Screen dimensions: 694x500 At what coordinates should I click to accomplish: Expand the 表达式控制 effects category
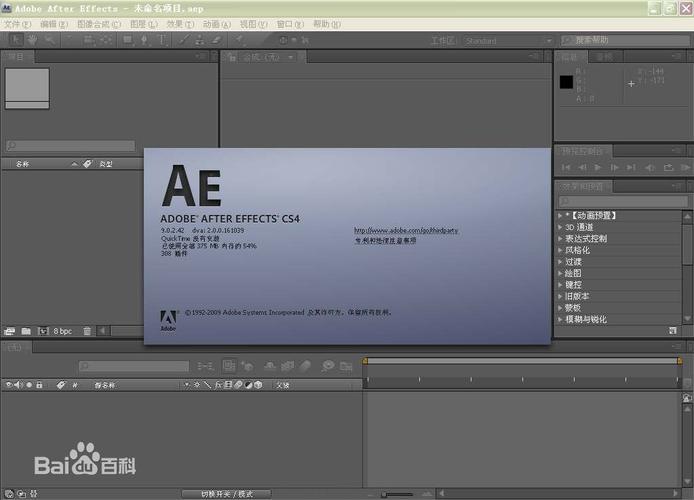point(560,238)
